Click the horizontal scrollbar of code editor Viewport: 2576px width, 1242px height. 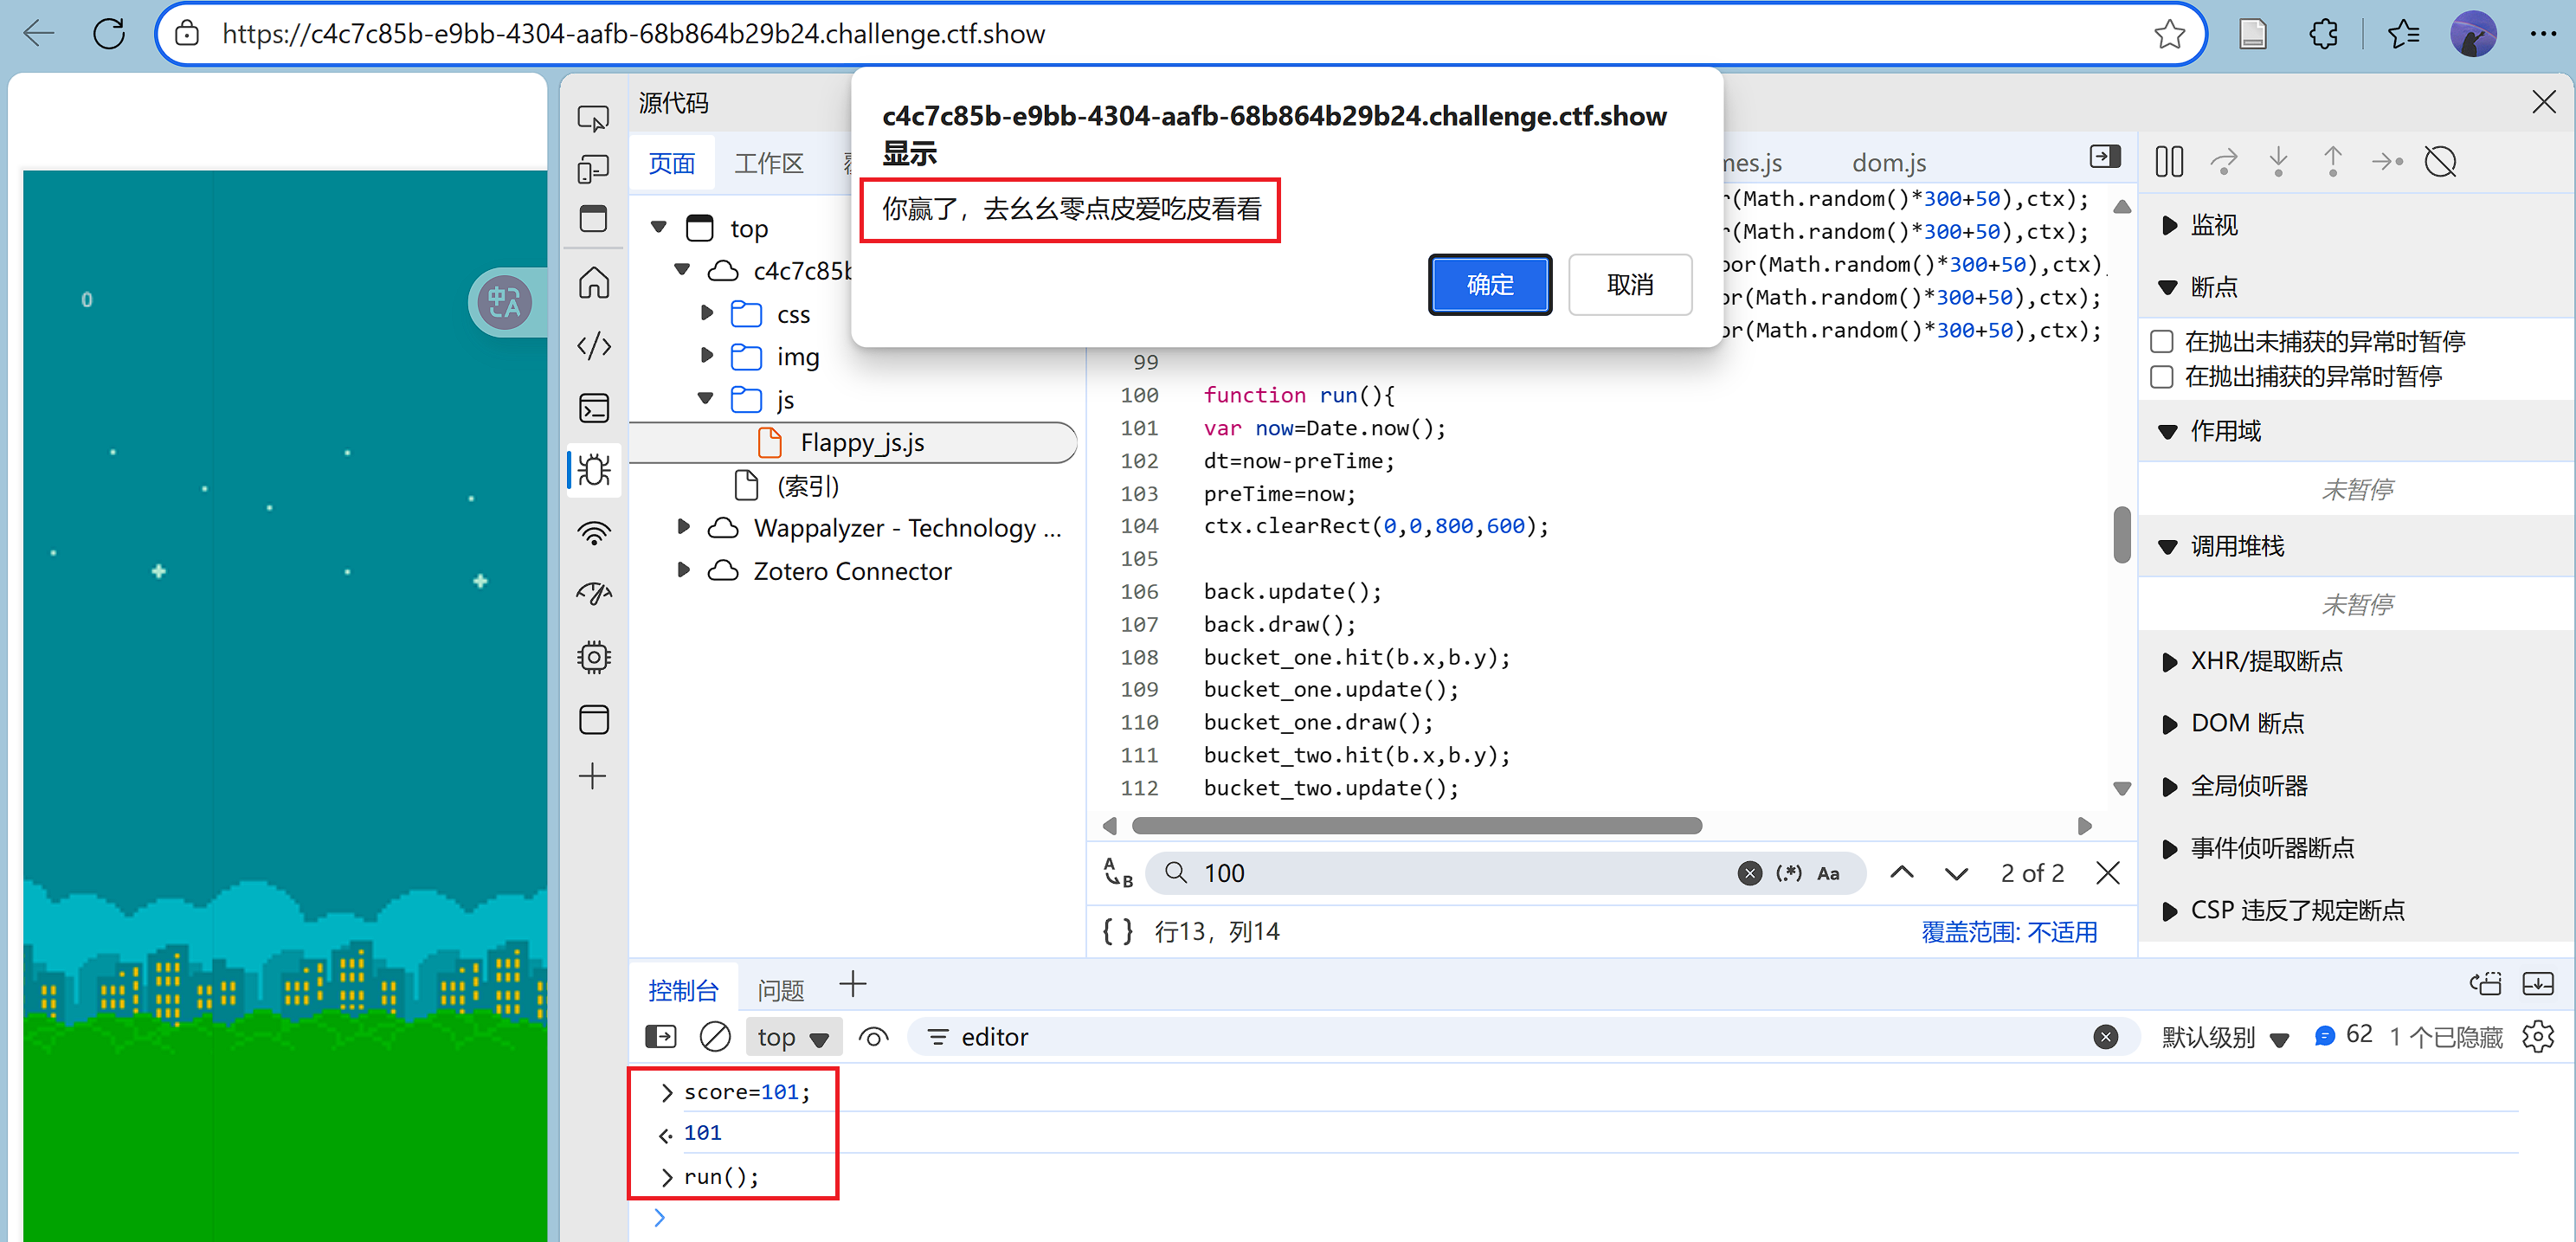1415,826
